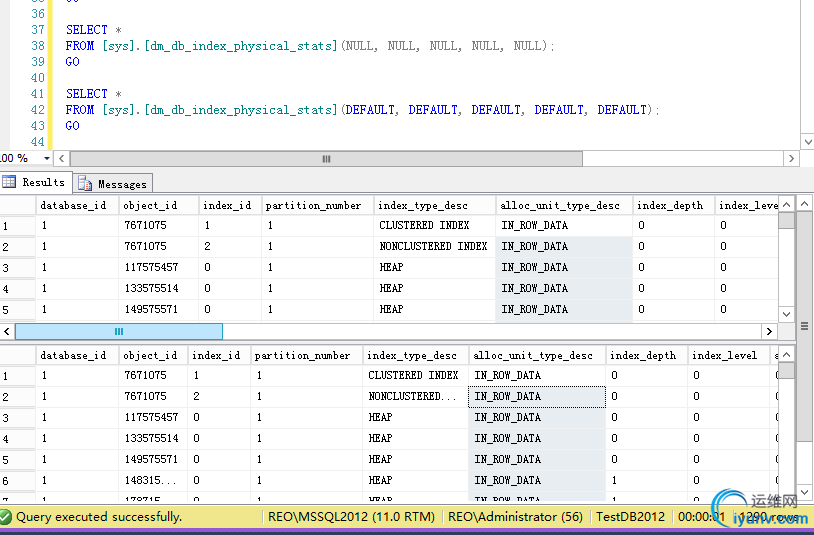
Task: Place cursor on line 42 DEFAULT parameters
Action: point(497,110)
